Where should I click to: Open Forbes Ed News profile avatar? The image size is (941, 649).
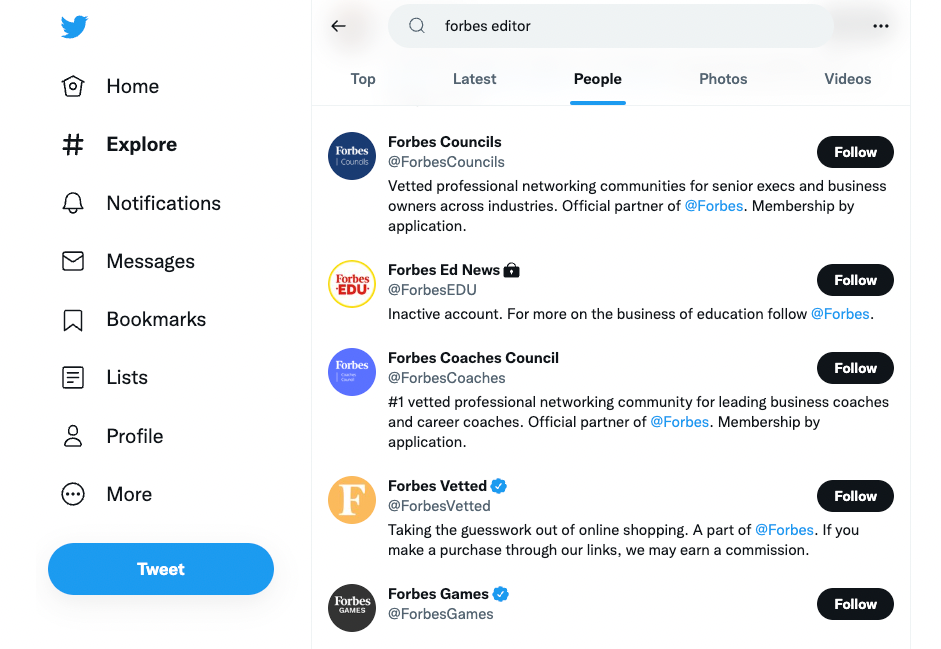click(352, 284)
